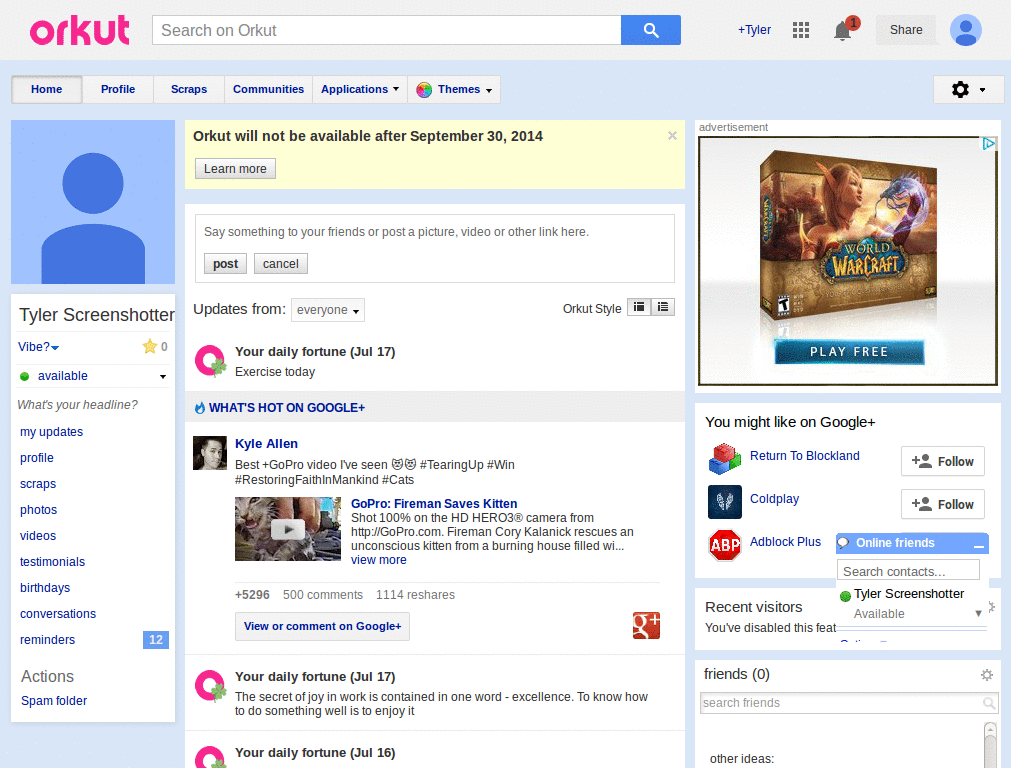Image resolution: width=1024 pixels, height=768 pixels.
Task: Click the vibe star icon
Action: click(x=150, y=346)
